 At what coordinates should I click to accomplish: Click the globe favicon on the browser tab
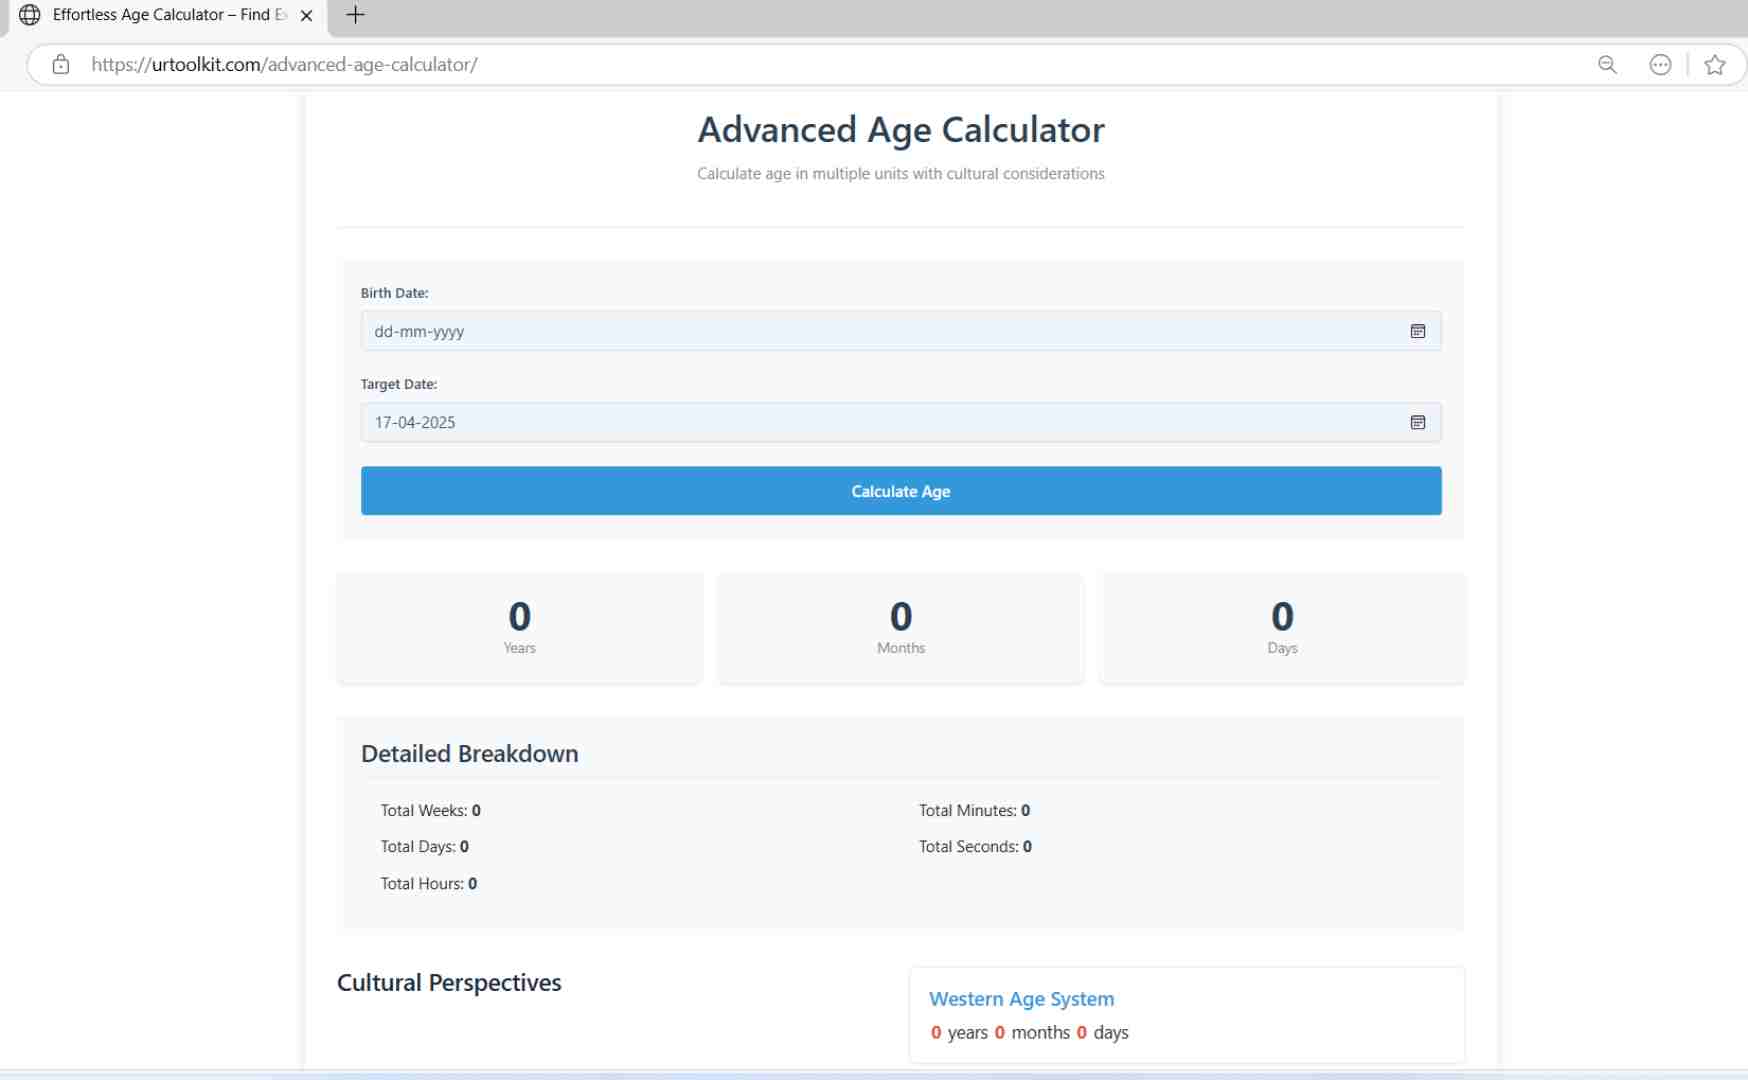pyautogui.click(x=29, y=15)
